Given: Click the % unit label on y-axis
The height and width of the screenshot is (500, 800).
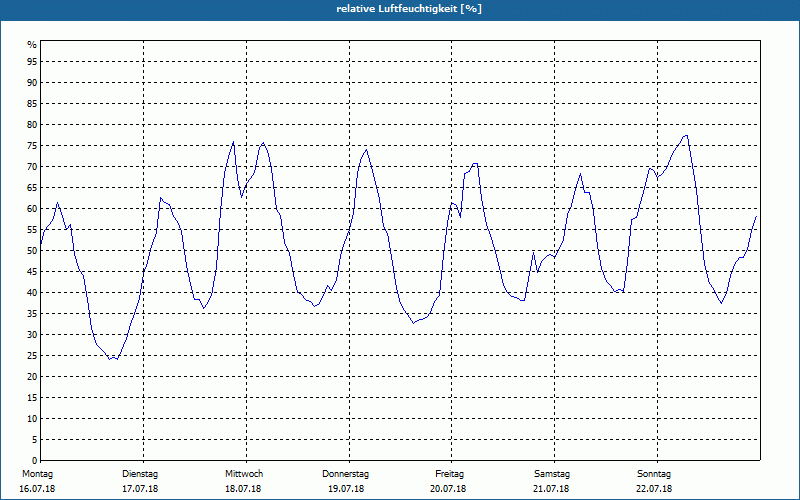Looking at the screenshot, I should click(32, 45).
